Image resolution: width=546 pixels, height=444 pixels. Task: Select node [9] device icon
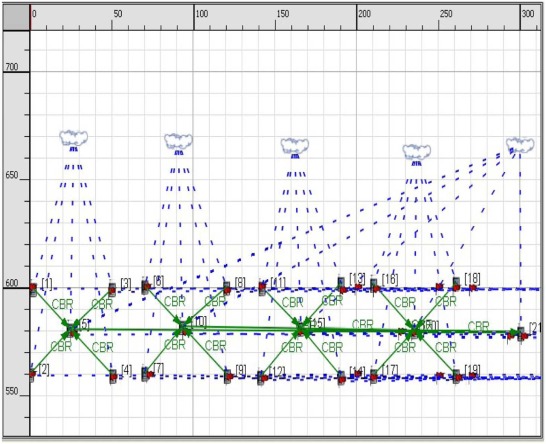tap(227, 376)
